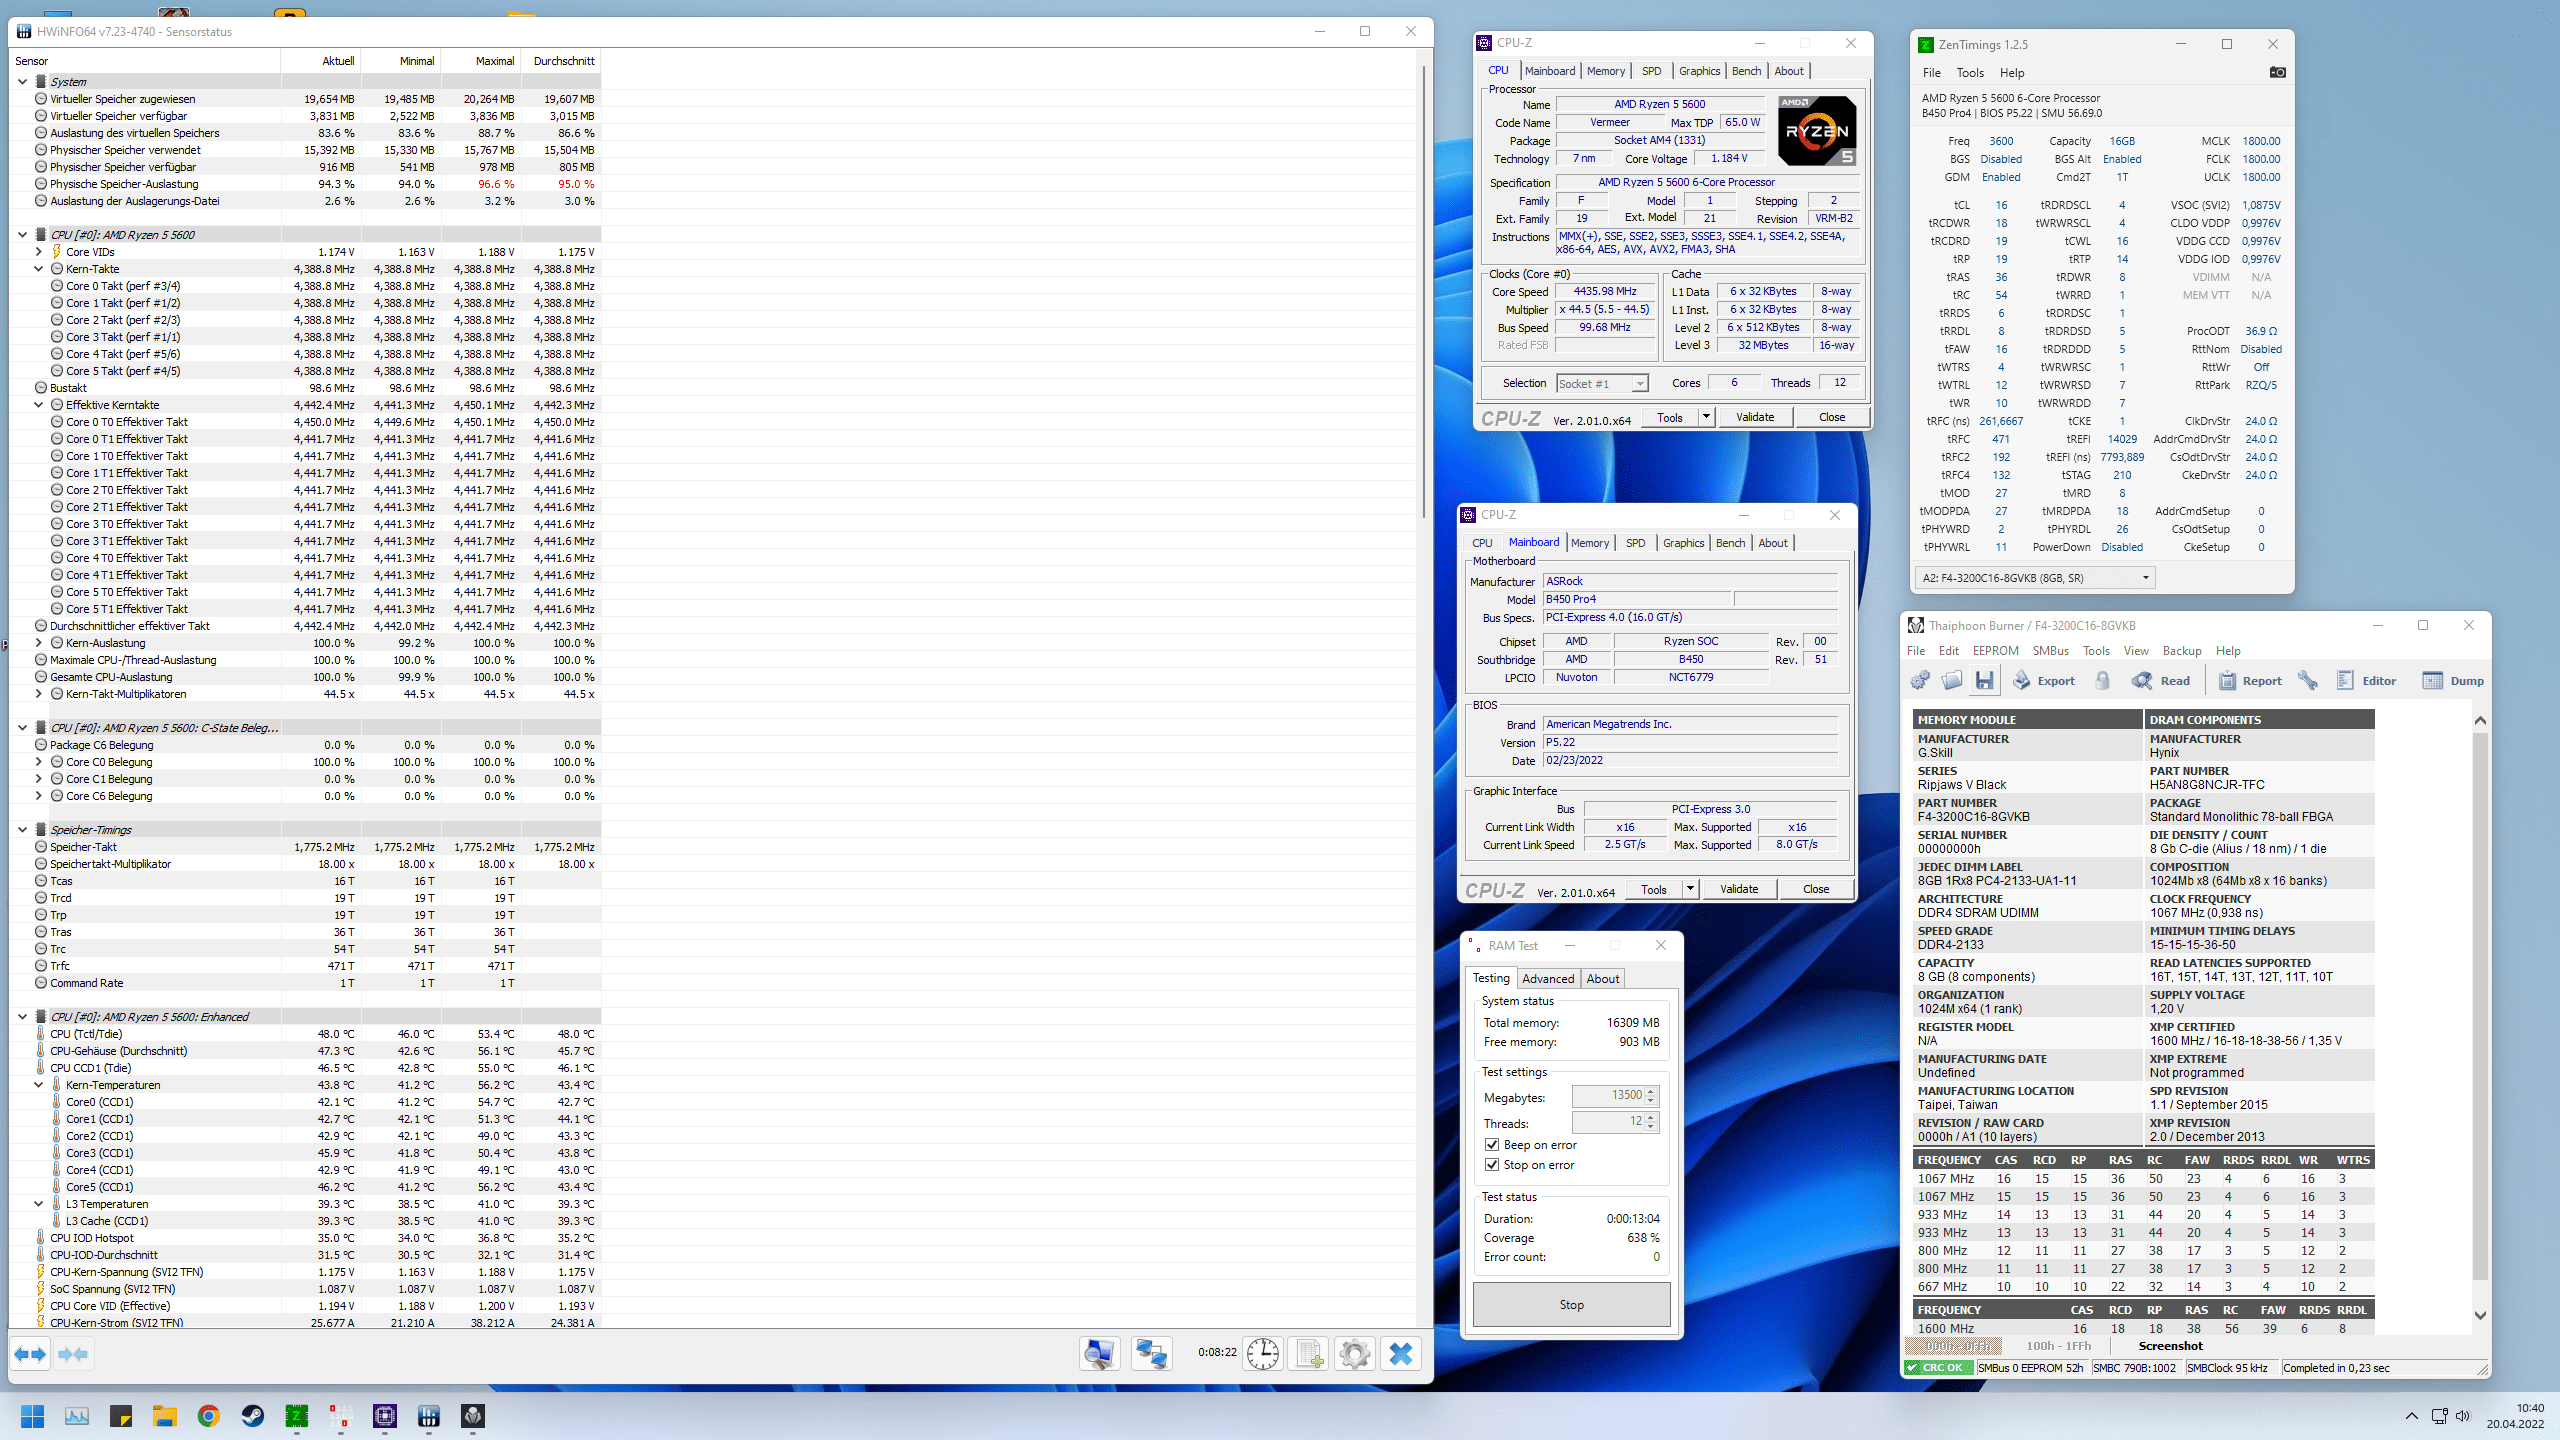Open file via Thaiphoon Burner folder icon
Screen dimensions: 2560x1440
coord(1952,680)
